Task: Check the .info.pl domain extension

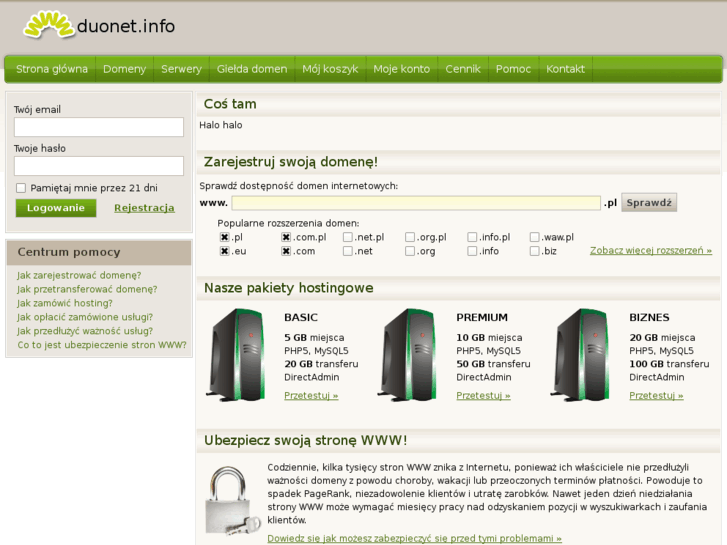Action: point(472,237)
